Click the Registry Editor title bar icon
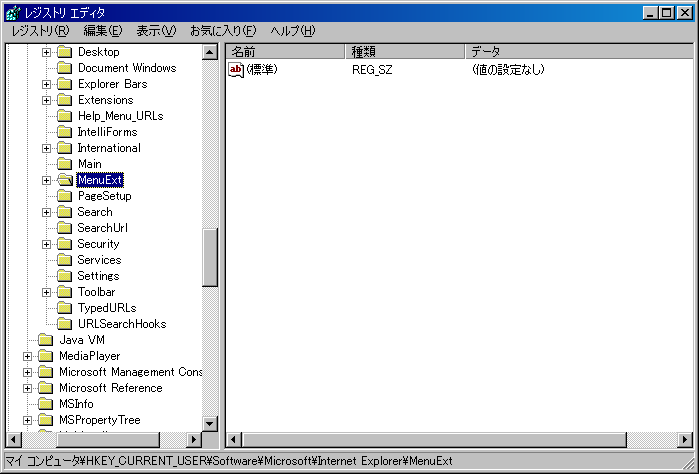The image size is (699, 474). click(x=13, y=12)
